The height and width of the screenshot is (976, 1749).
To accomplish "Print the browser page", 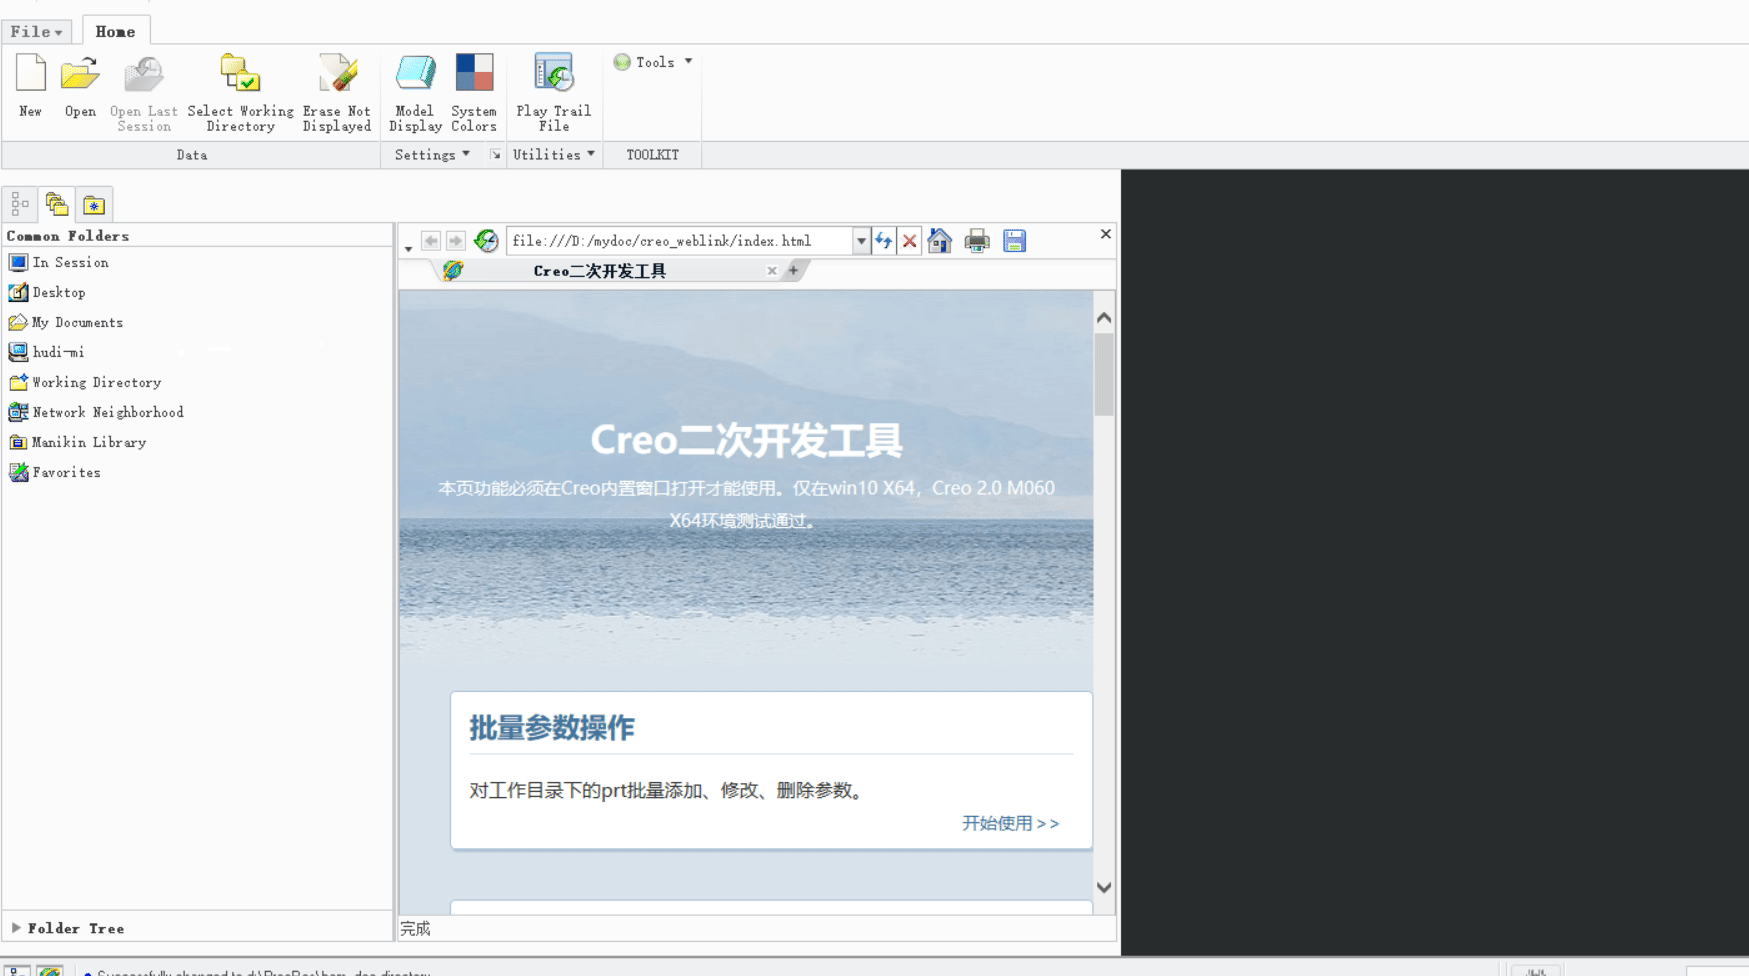I will pos(977,241).
